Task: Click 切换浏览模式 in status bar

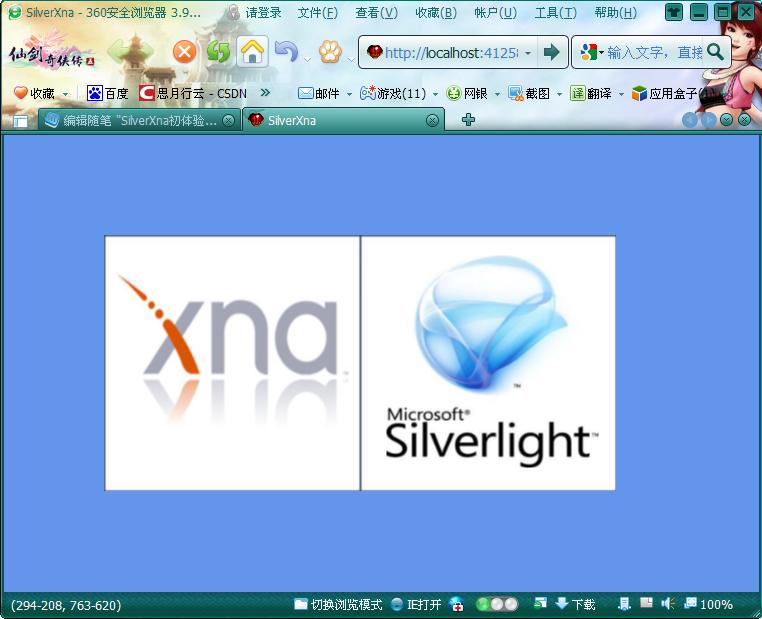Action: pyautogui.click(x=338, y=604)
